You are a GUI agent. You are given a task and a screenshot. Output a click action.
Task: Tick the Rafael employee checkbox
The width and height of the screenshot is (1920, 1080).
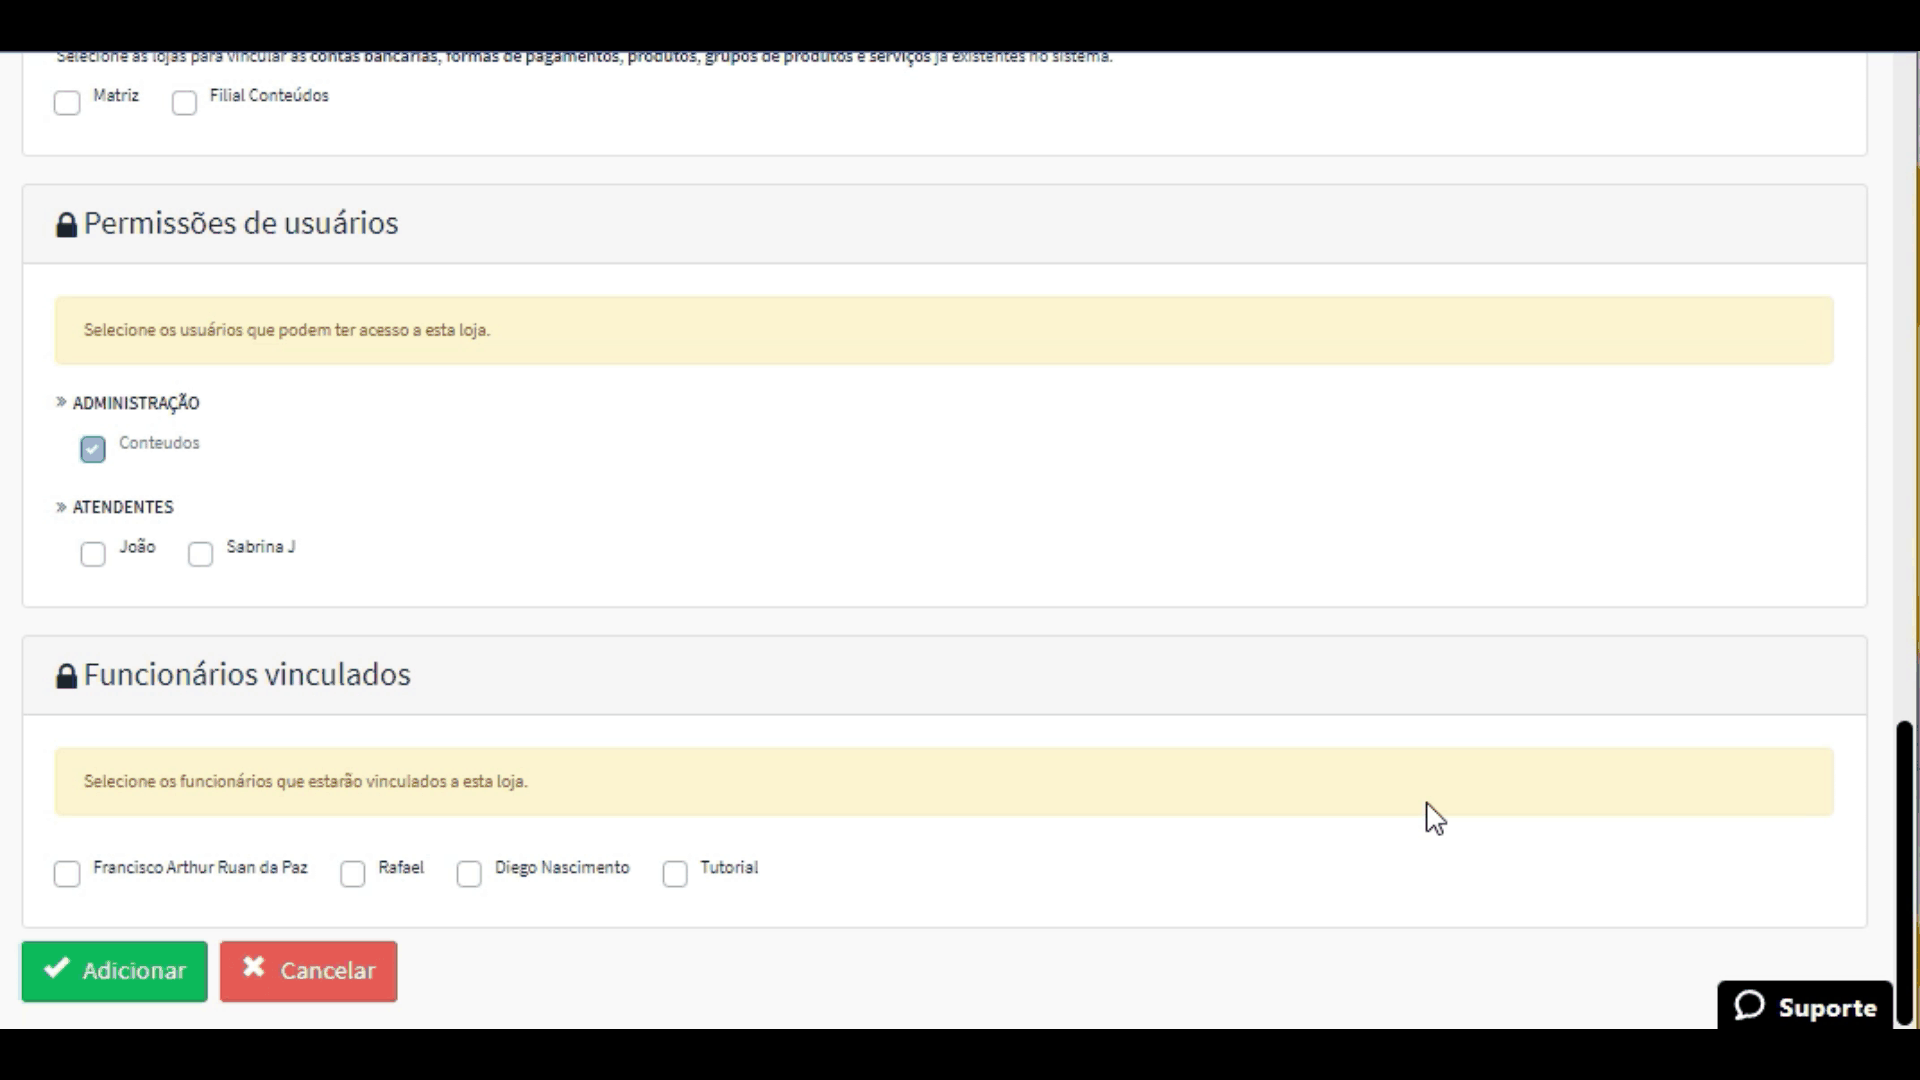pyautogui.click(x=353, y=874)
